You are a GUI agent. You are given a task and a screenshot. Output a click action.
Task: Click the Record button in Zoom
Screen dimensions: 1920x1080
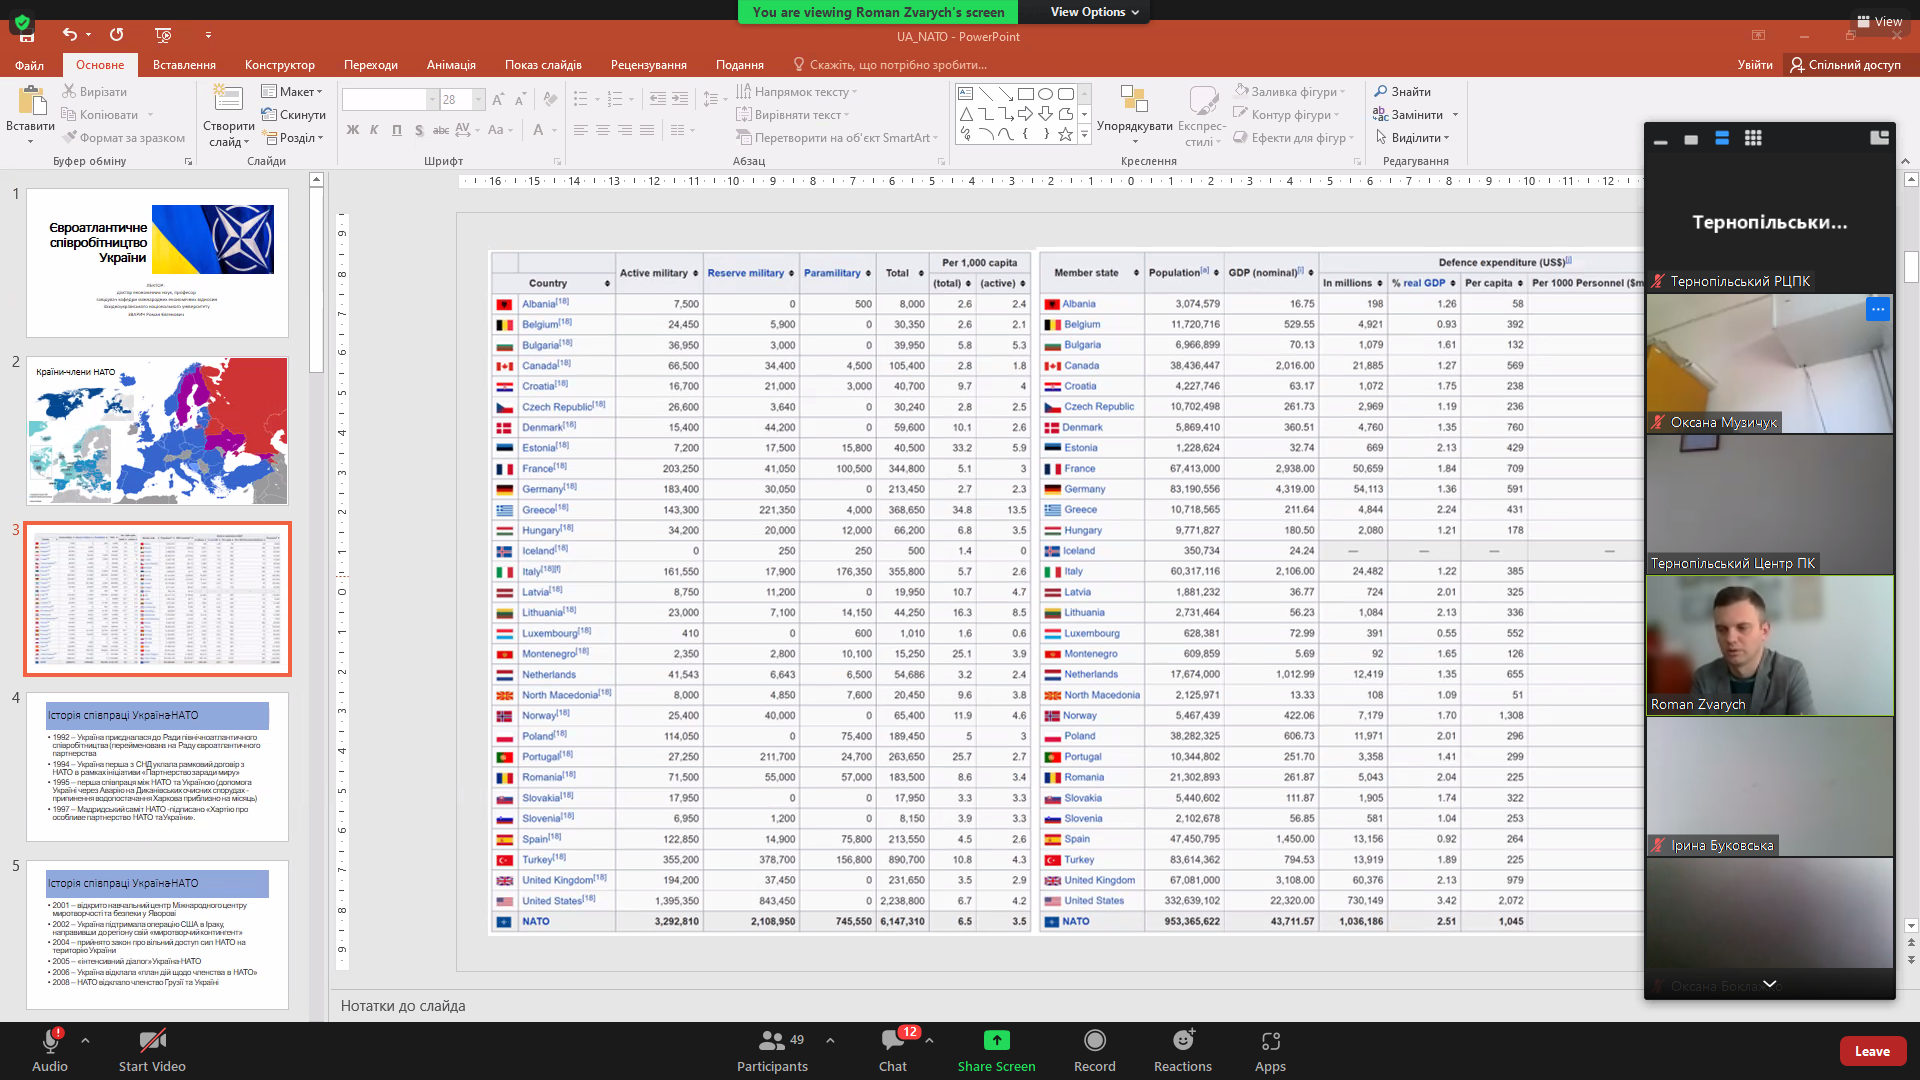[1094, 1050]
